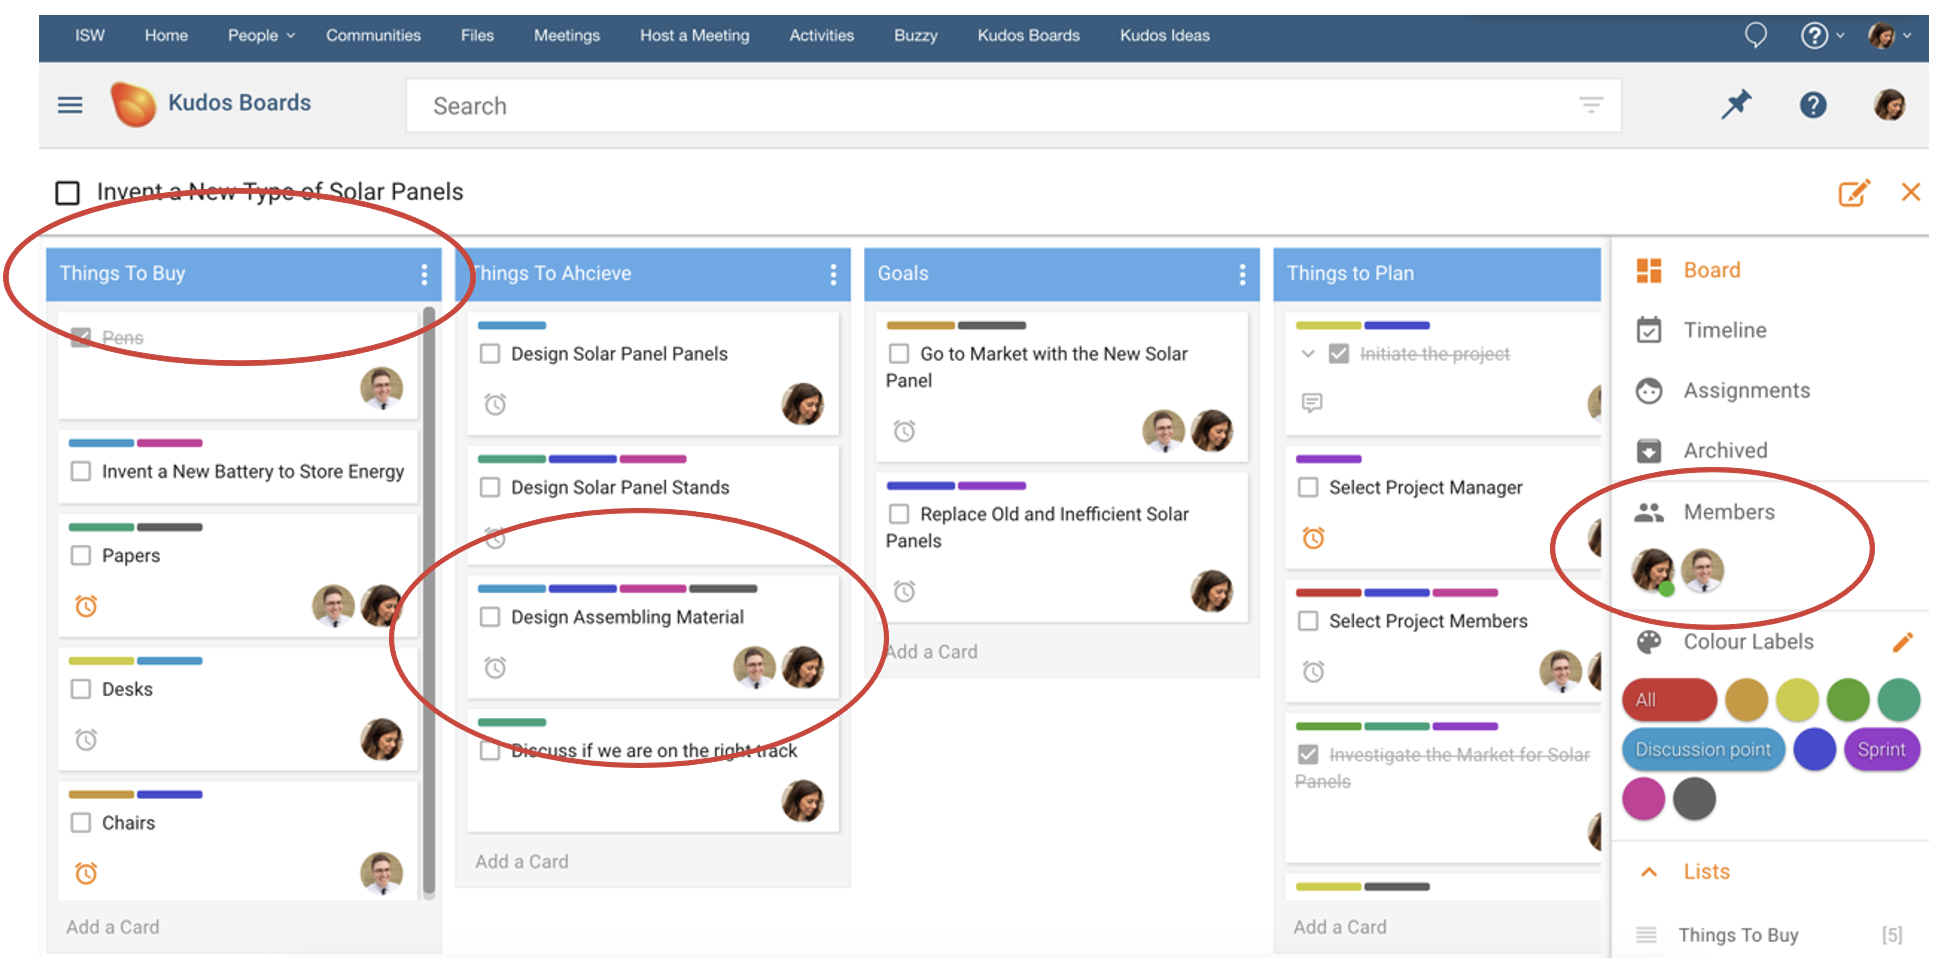Open Colour Labels edit pencil
Screen dimensions: 1942x978
coord(1903,642)
